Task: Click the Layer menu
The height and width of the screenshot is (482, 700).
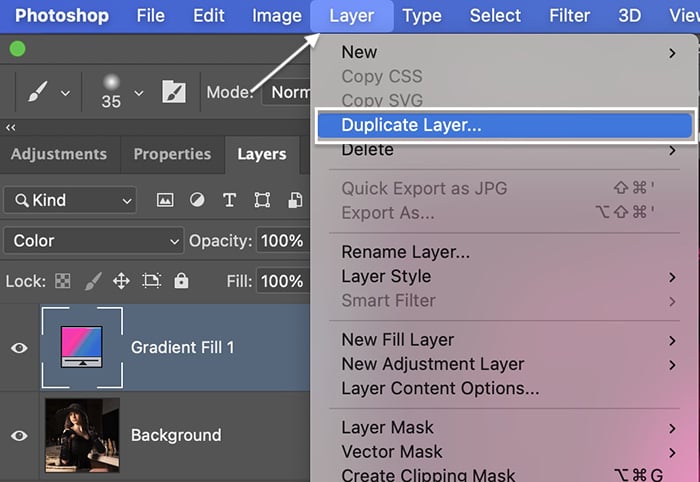Action: (x=352, y=16)
